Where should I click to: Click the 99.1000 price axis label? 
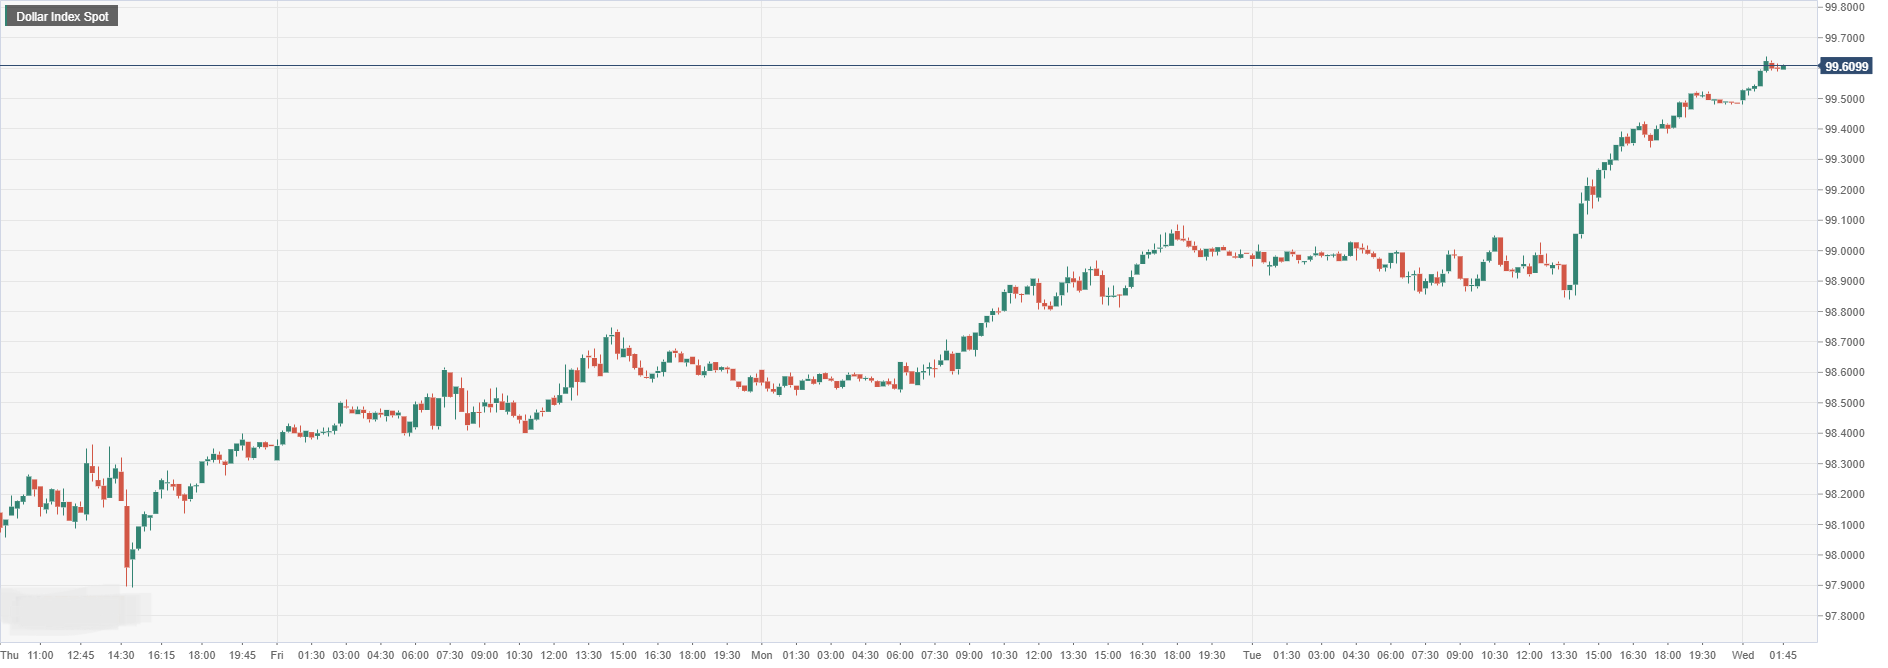click(1844, 220)
